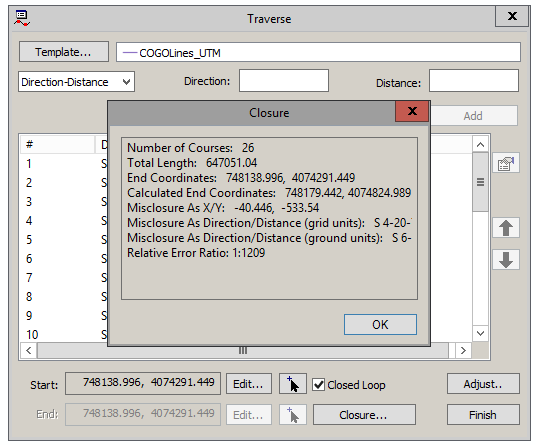Viewport: 536px width, 445px height.
Task: Click the Misclosure ground units line
Action: [x=269, y=238]
